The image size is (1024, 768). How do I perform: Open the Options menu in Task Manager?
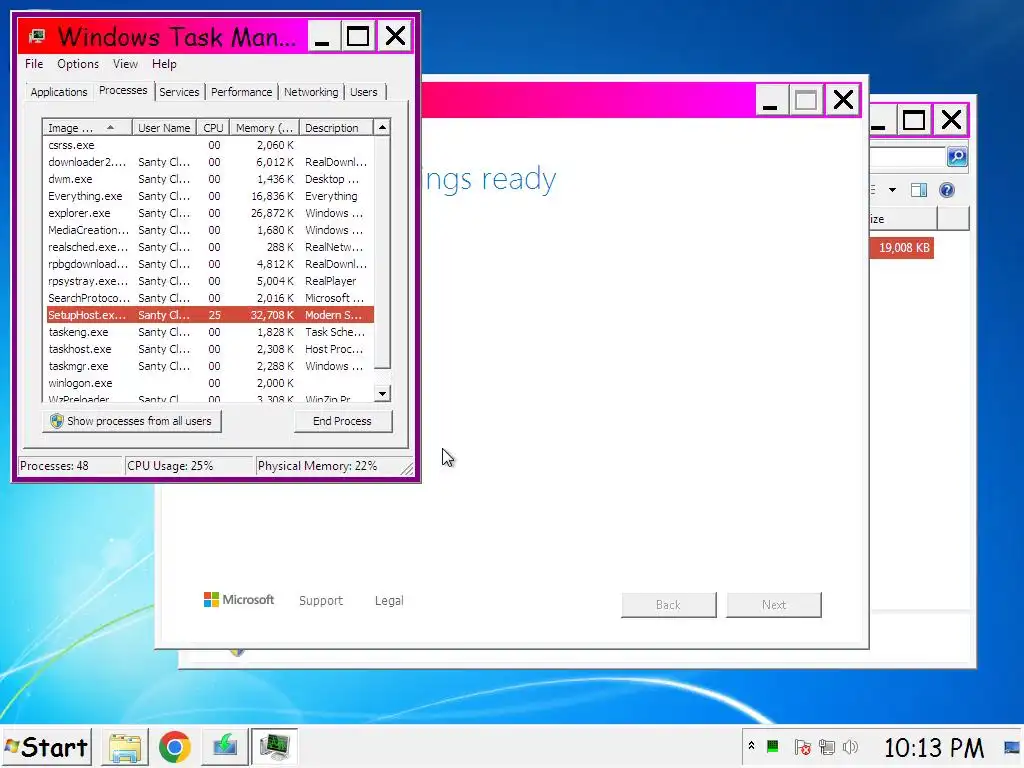(78, 64)
